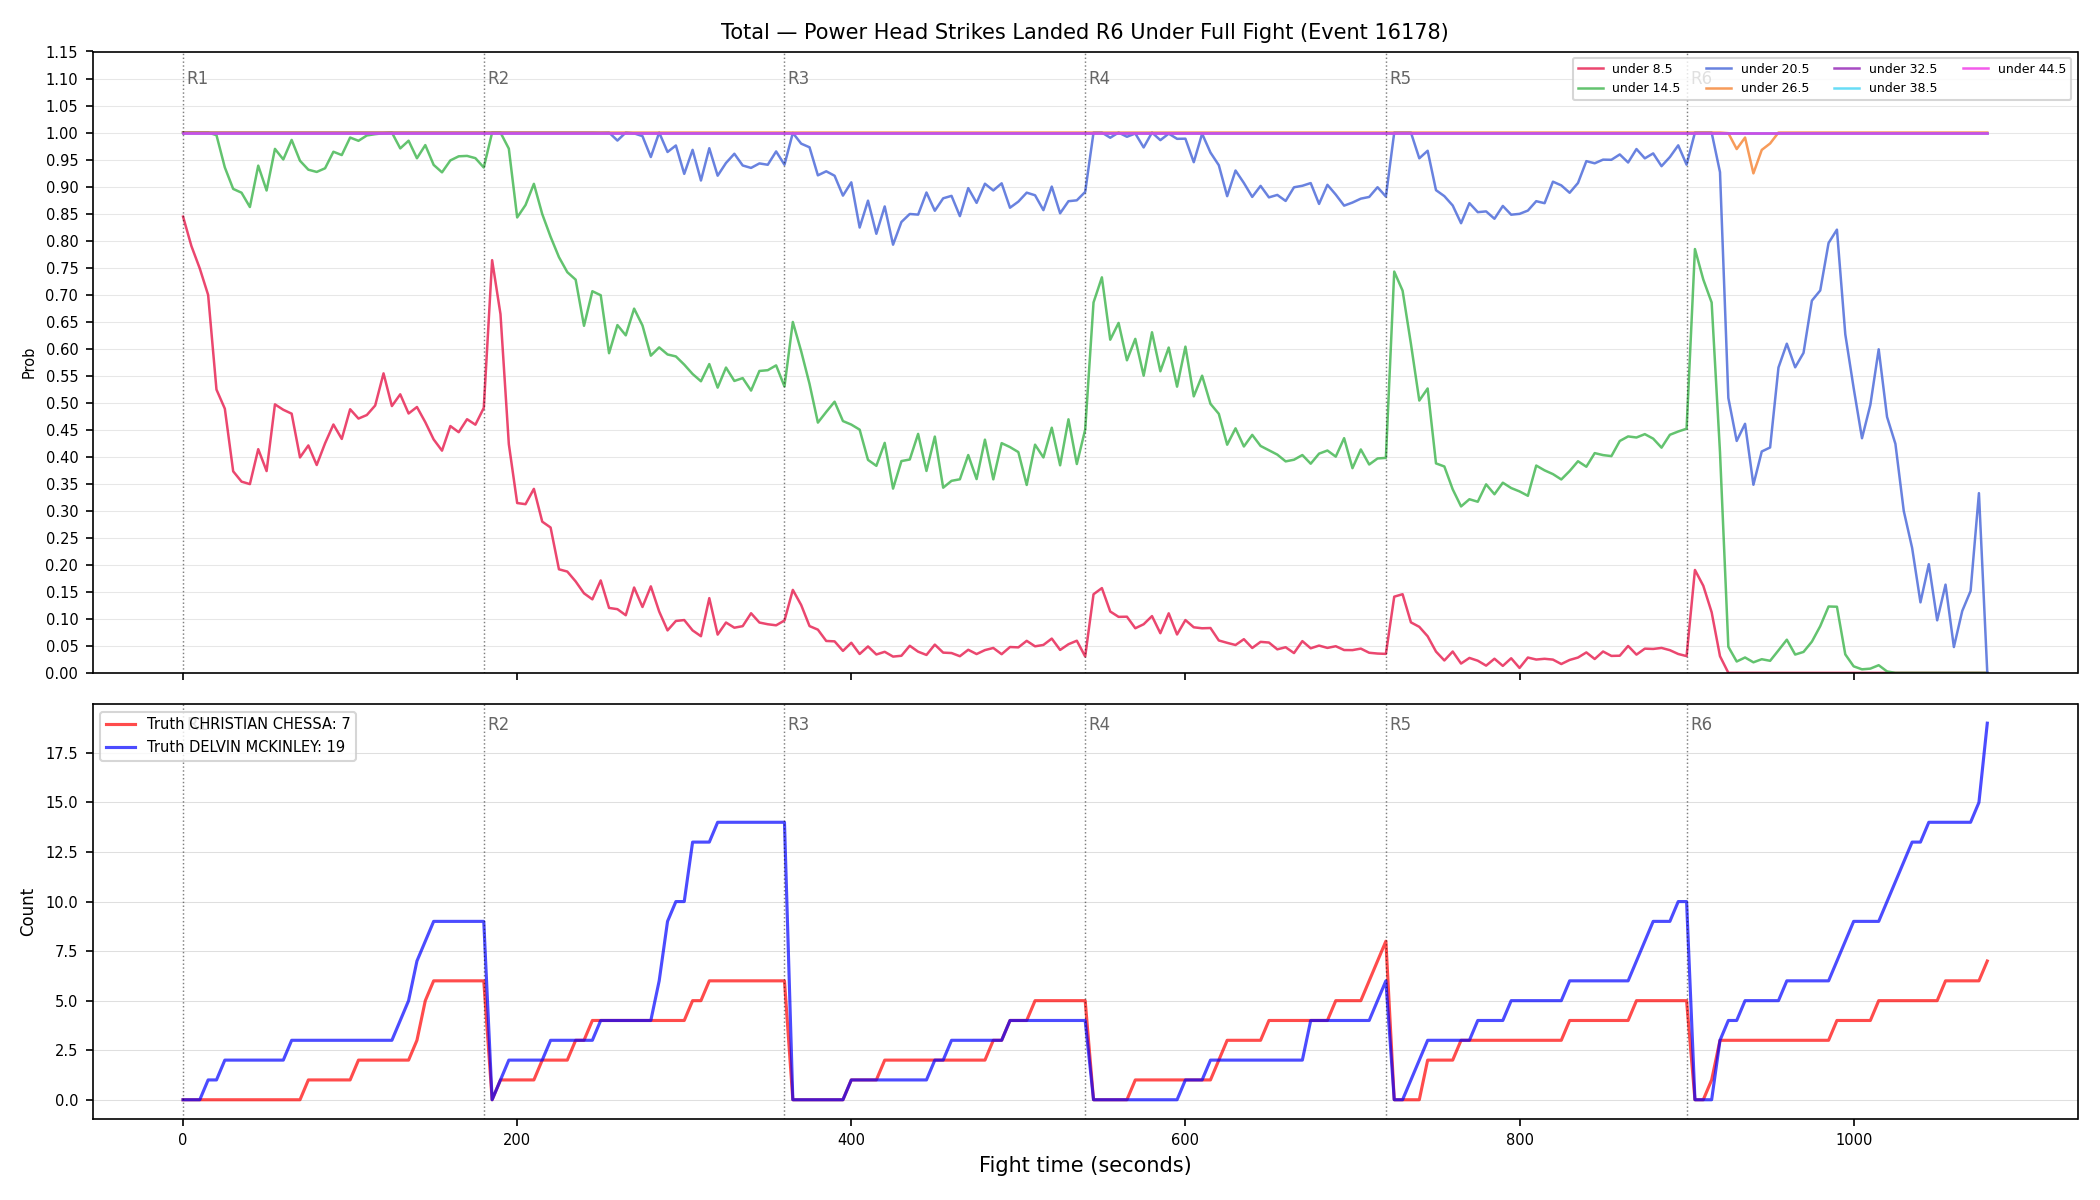
Task: Click the 'under 8.5' legend entry
Action: pyautogui.click(x=1625, y=69)
